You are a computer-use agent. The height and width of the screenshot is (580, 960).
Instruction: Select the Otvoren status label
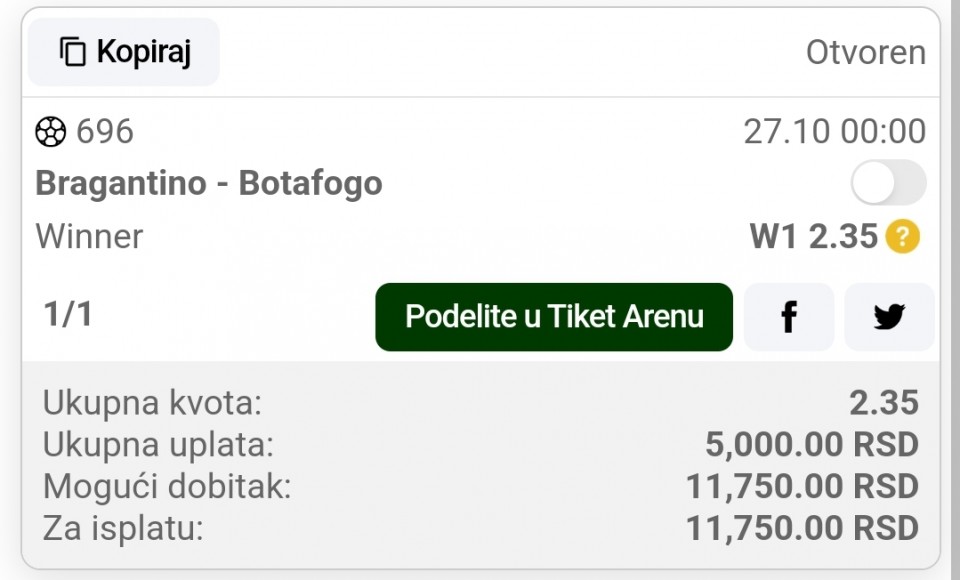[x=866, y=52]
